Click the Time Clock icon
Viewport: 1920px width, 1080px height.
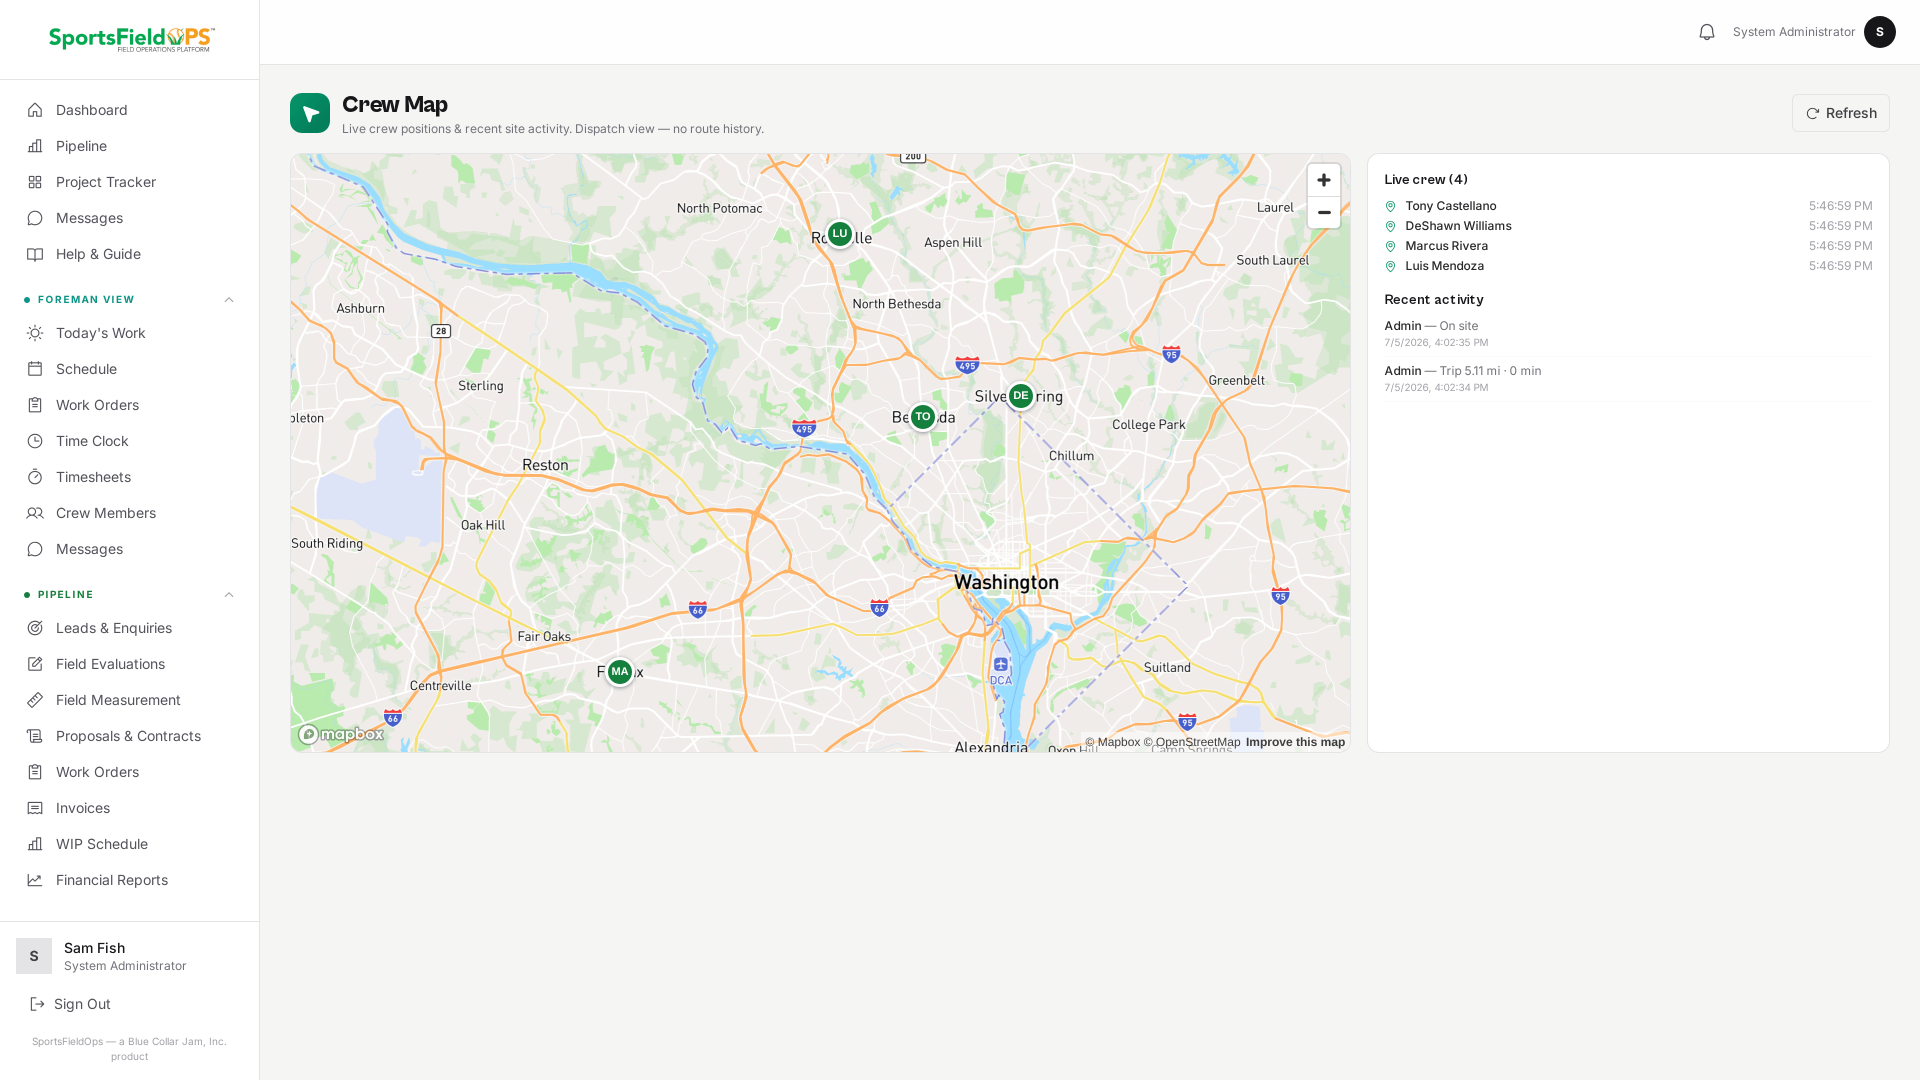tap(35, 441)
